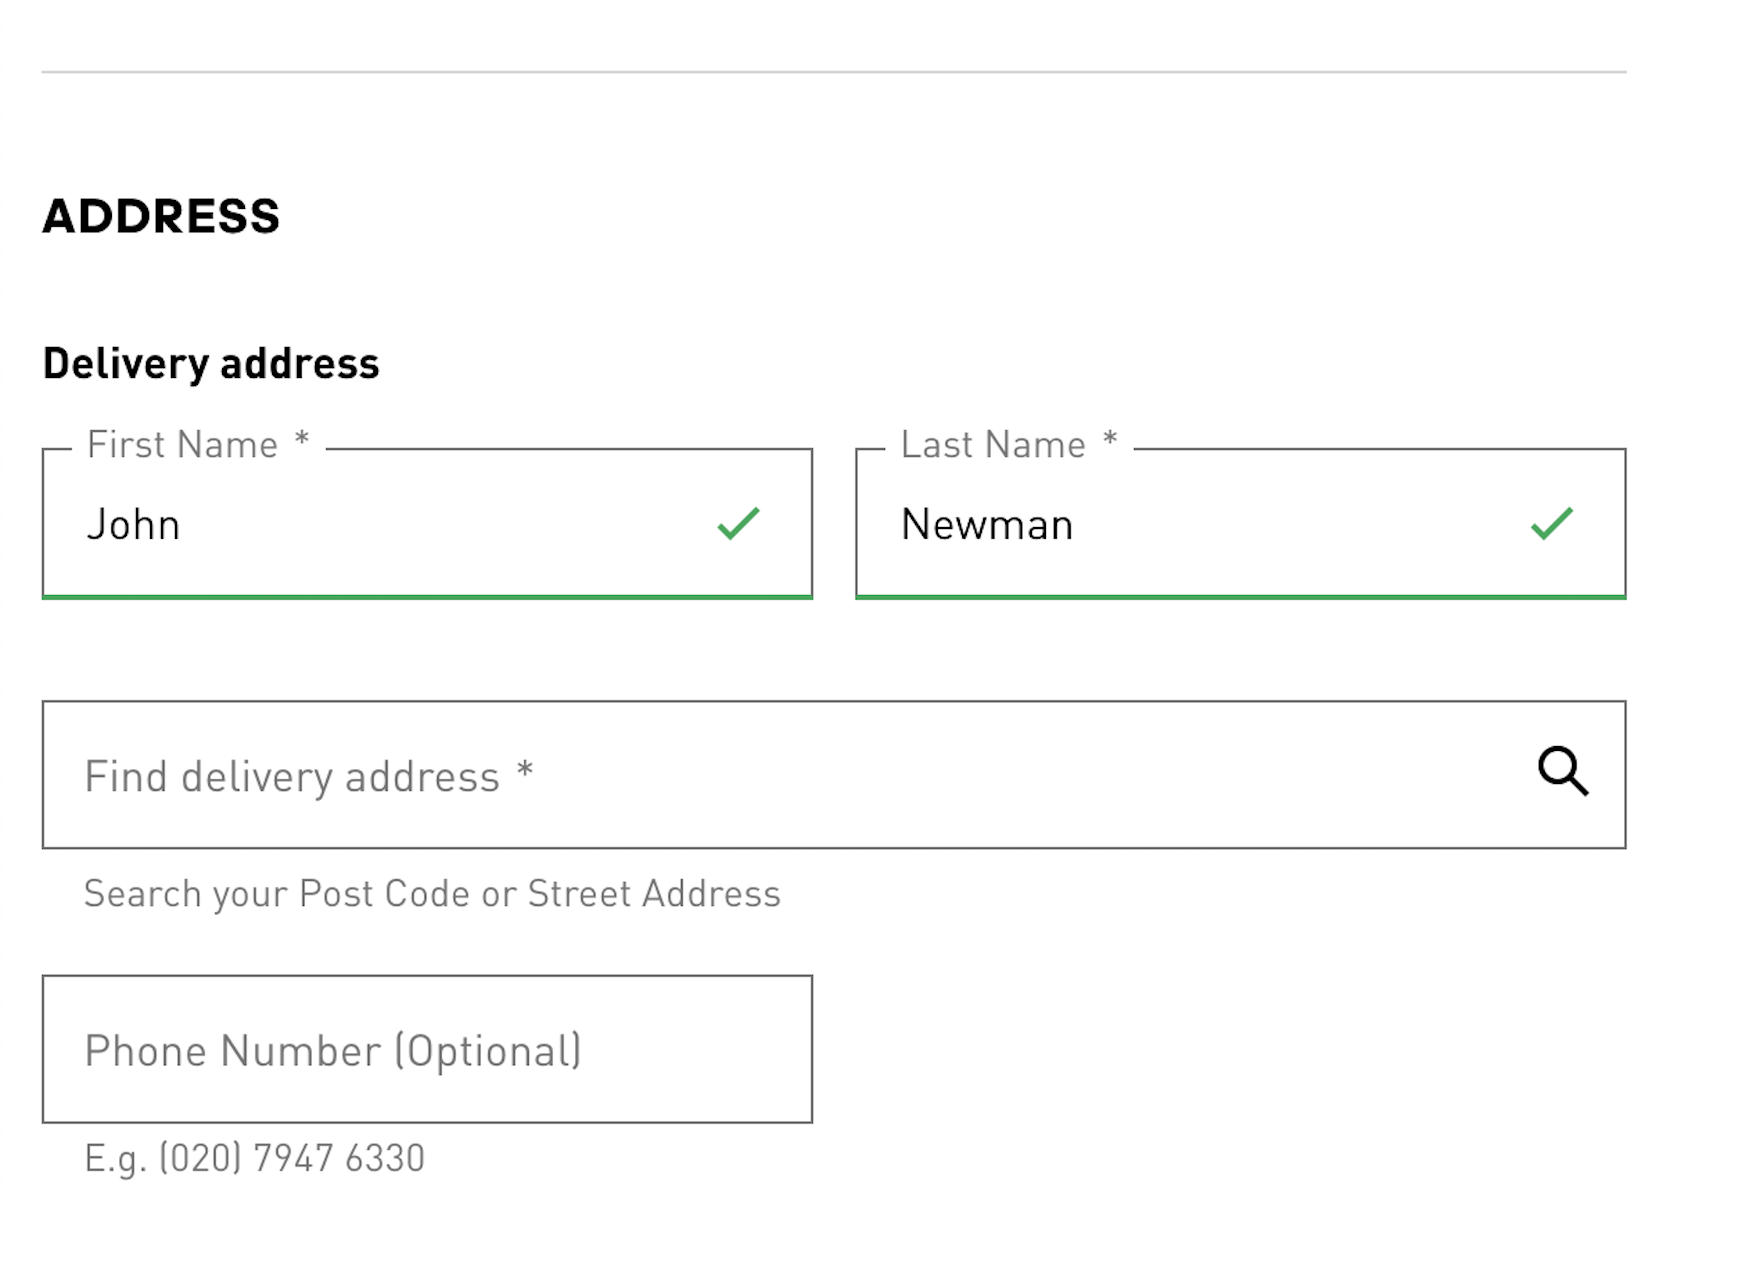Click the green underline below Last Name field
1760x1264 pixels.
tap(1241, 597)
